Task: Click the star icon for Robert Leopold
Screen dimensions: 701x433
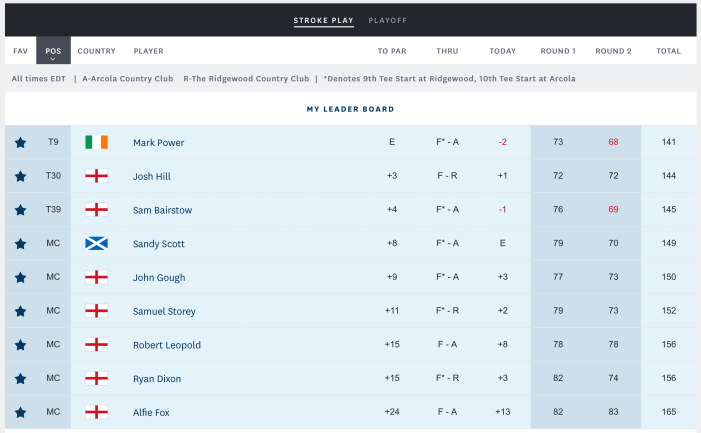Action: tap(20, 345)
